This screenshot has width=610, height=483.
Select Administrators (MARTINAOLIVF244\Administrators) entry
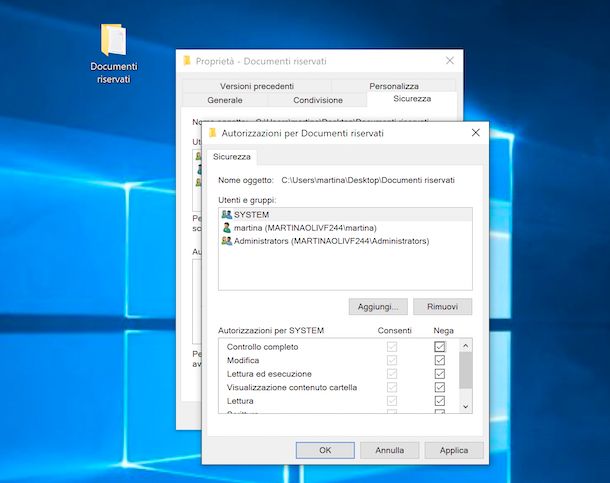tap(345, 241)
